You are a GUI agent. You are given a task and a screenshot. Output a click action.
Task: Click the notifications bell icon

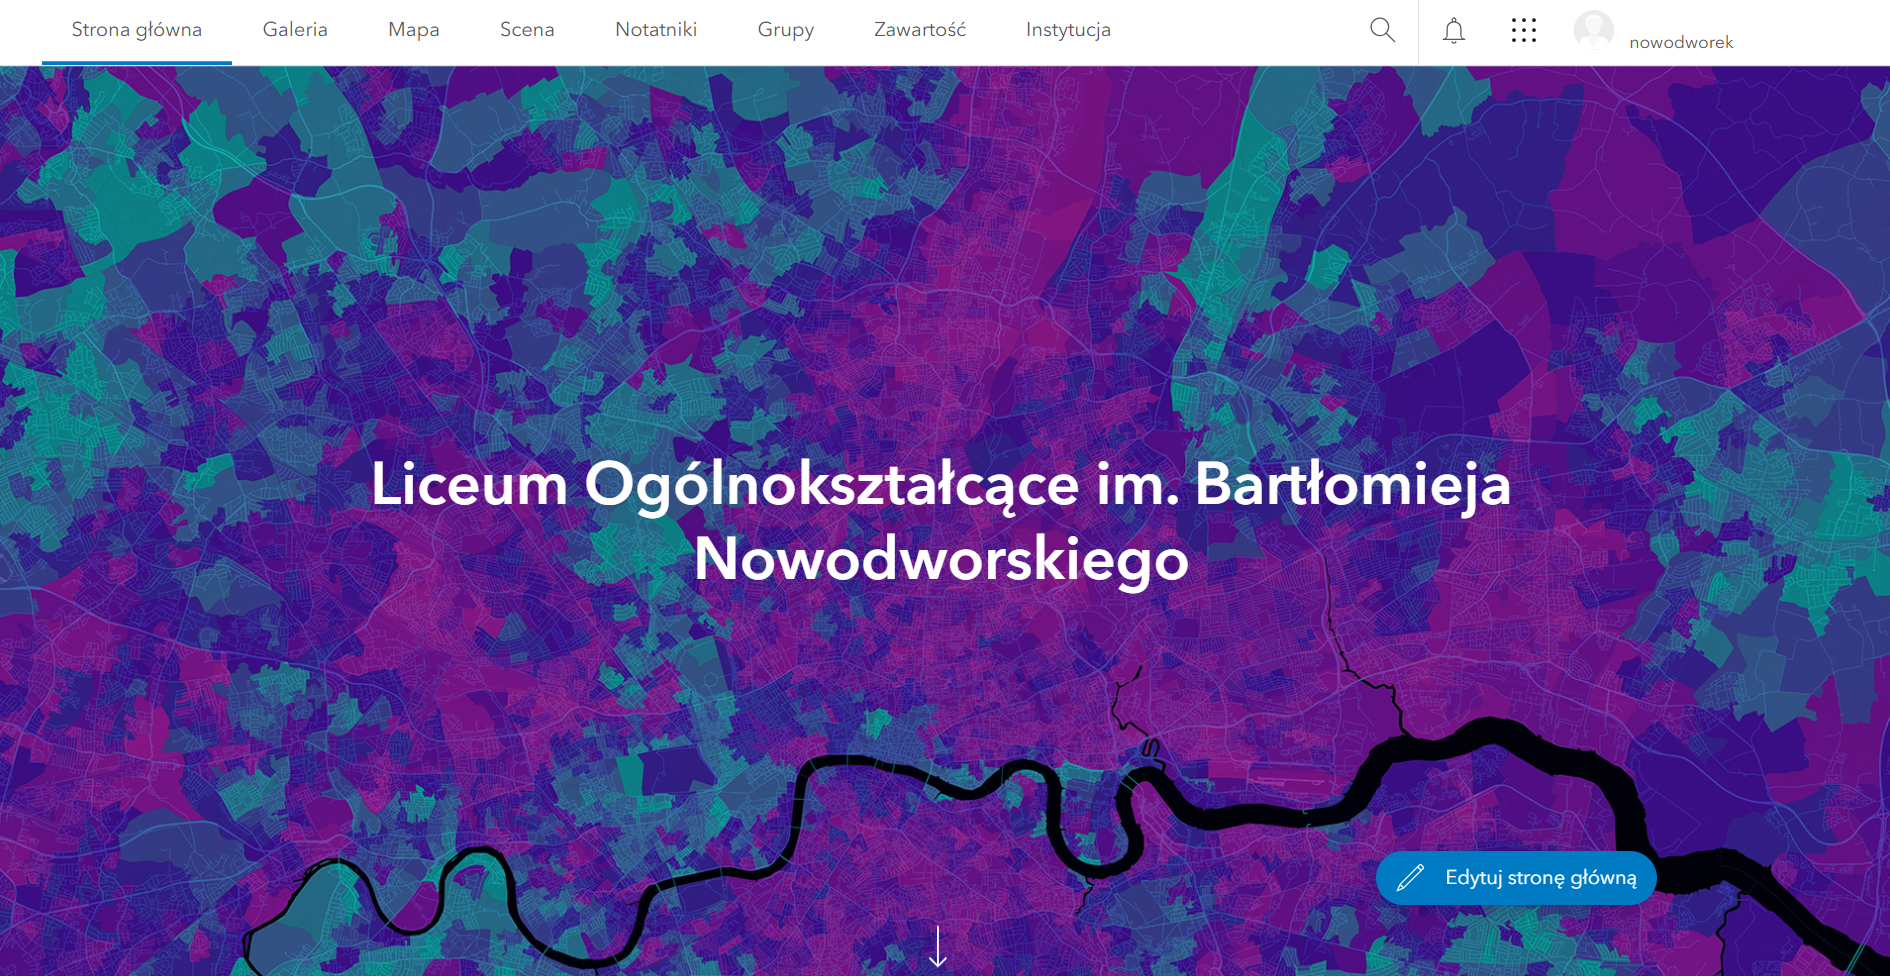click(x=1454, y=31)
